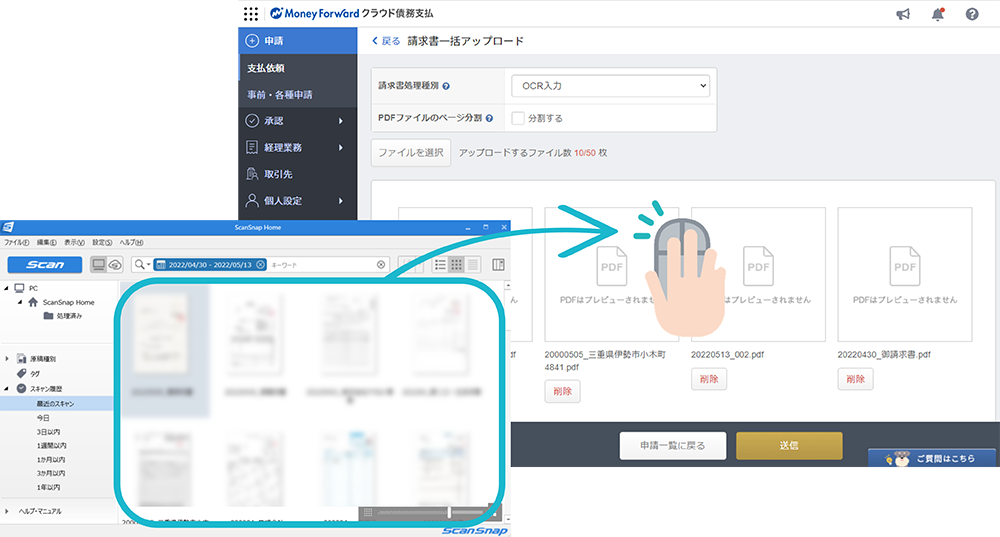
Task: Click the plus icon next to 申請
Action: point(252,41)
